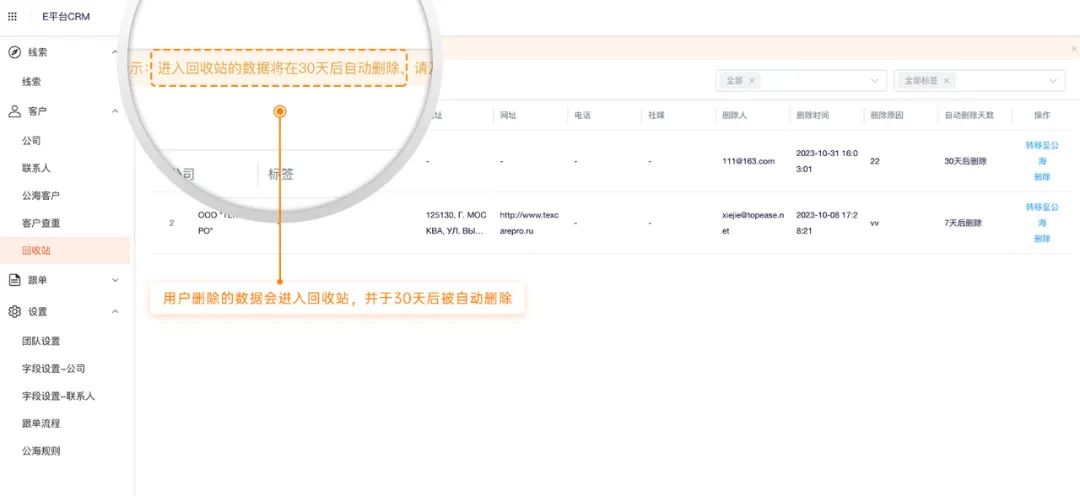The height and width of the screenshot is (496, 1080).
Task: Click the deletion reason cell vv
Action: (875, 223)
